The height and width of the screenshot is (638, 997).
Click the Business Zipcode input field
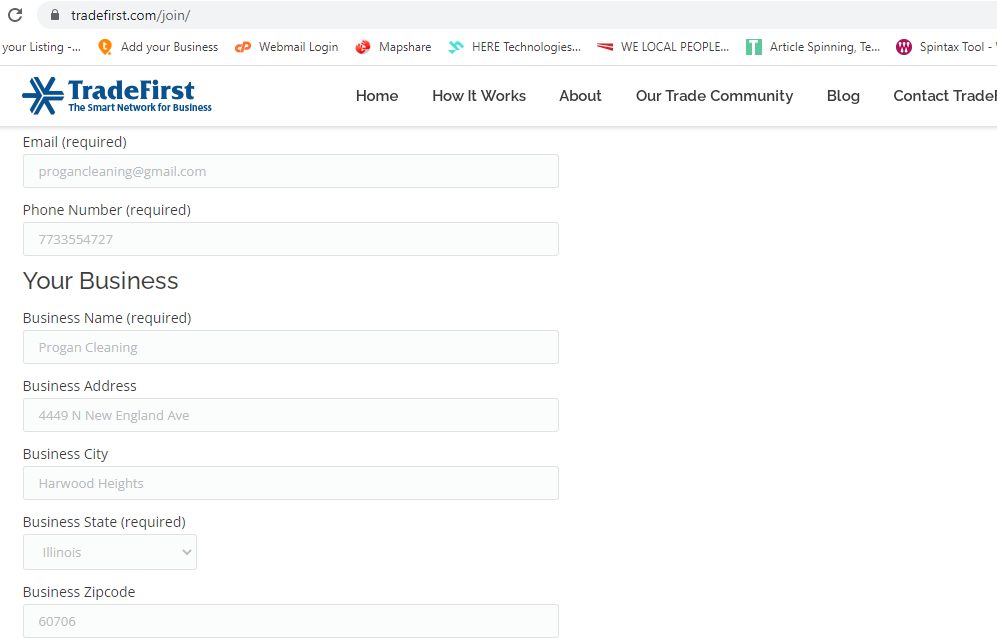[x=291, y=621]
